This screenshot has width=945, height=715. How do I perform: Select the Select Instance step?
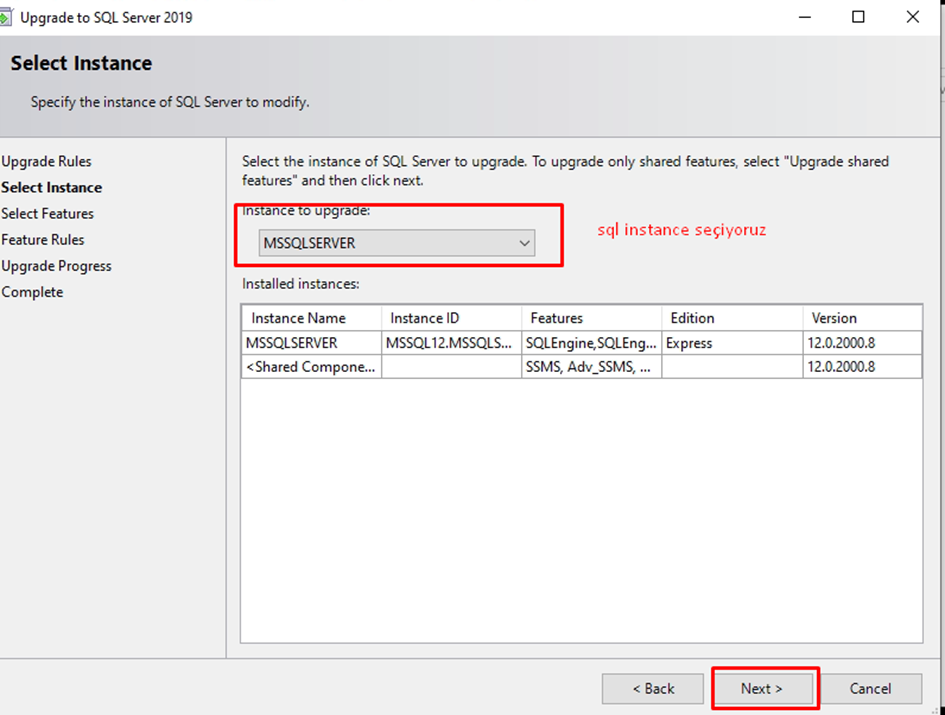[x=52, y=187]
